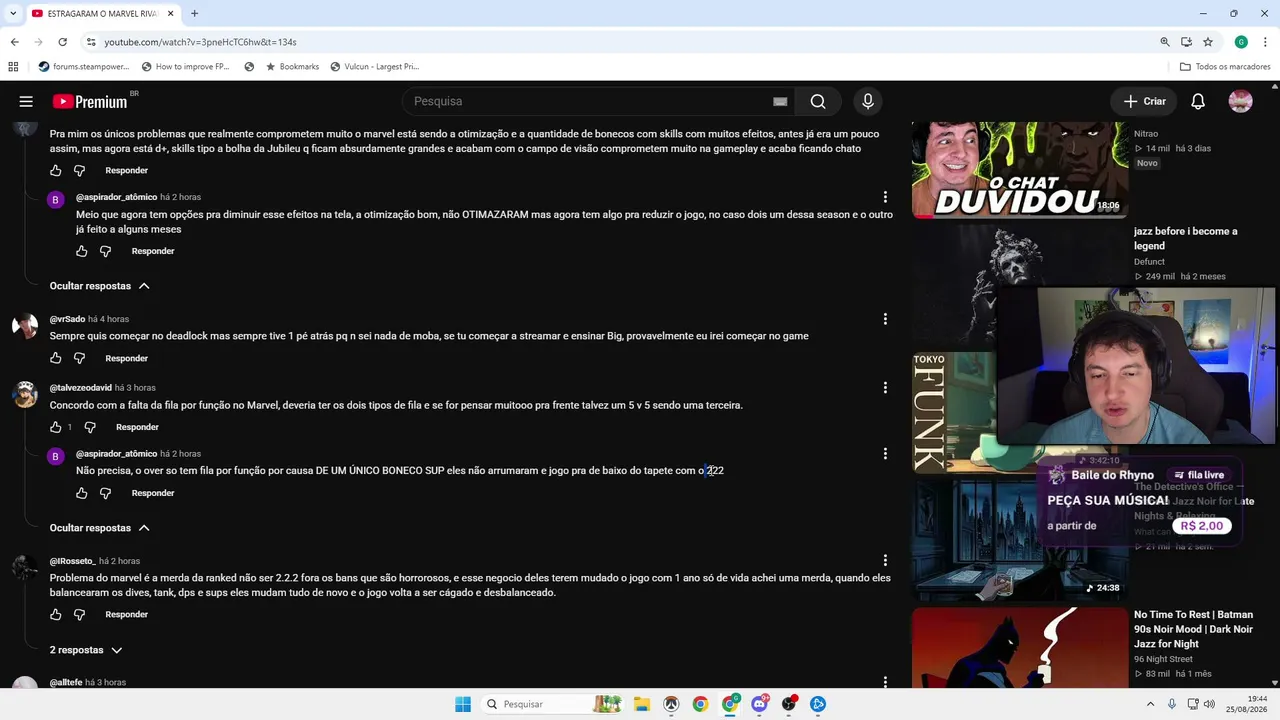Close the 'ESTRAGARAM O MARVEL RIVA...' tab

168,14
